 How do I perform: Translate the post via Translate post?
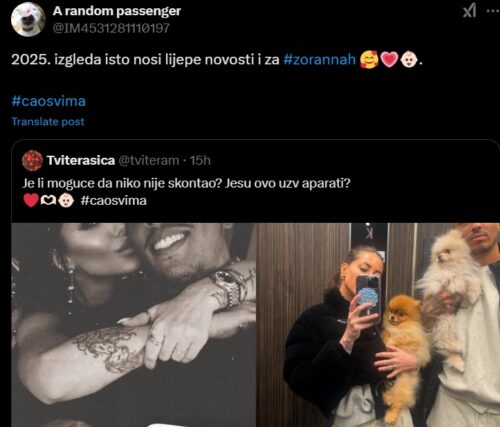[x=48, y=122]
